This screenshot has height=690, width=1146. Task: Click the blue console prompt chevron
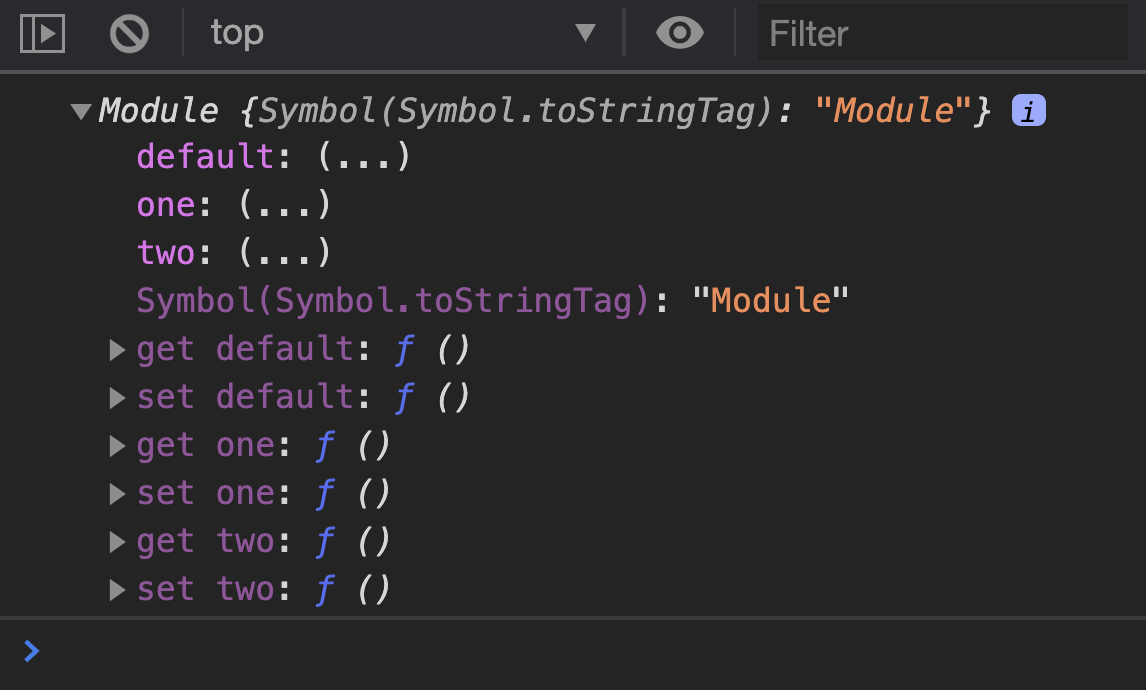point(31,650)
